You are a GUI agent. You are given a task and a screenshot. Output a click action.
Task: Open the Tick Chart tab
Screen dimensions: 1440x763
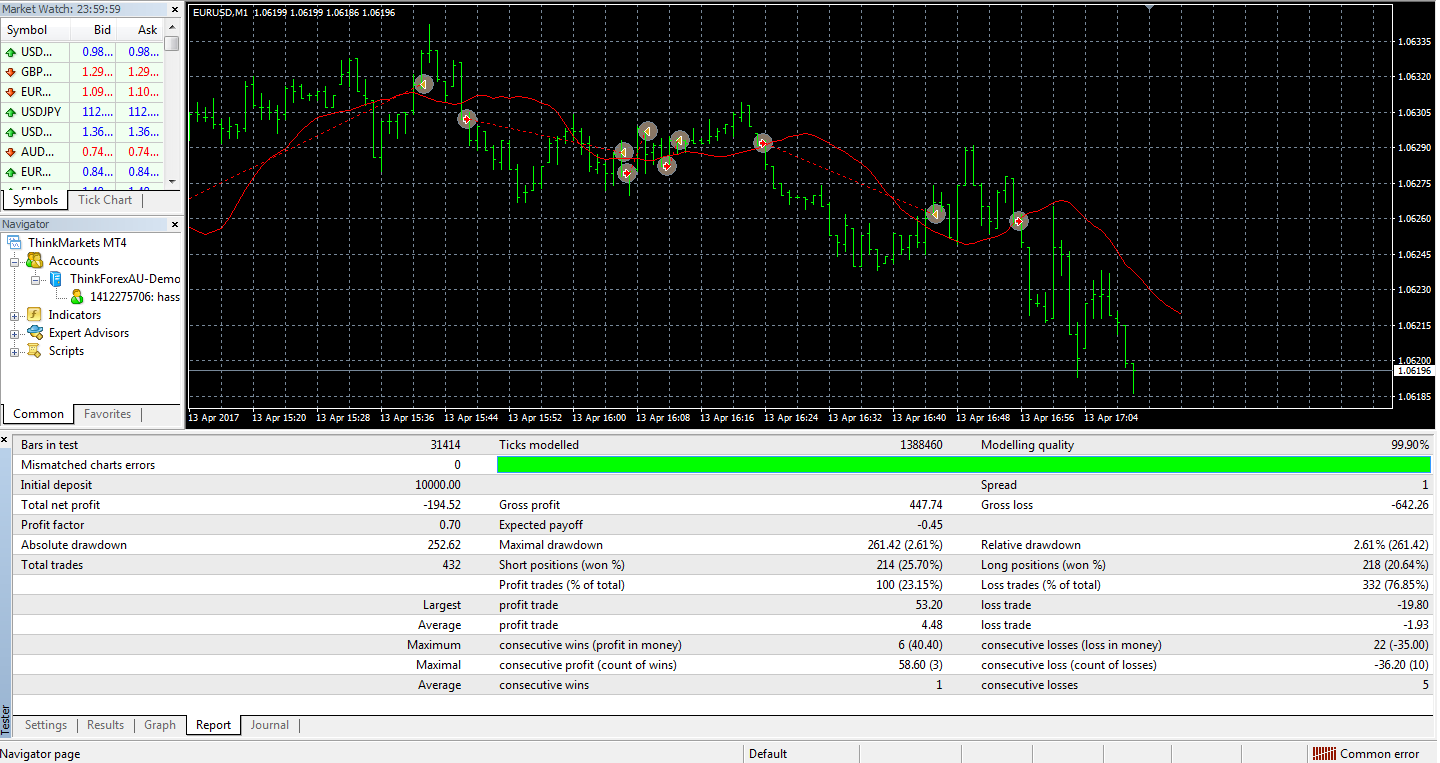pos(105,200)
